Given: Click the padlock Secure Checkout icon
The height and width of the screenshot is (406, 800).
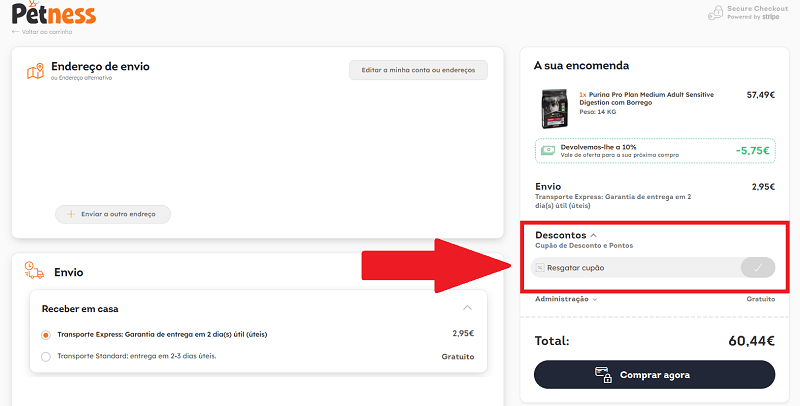Looking at the screenshot, I should [x=716, y=13].
